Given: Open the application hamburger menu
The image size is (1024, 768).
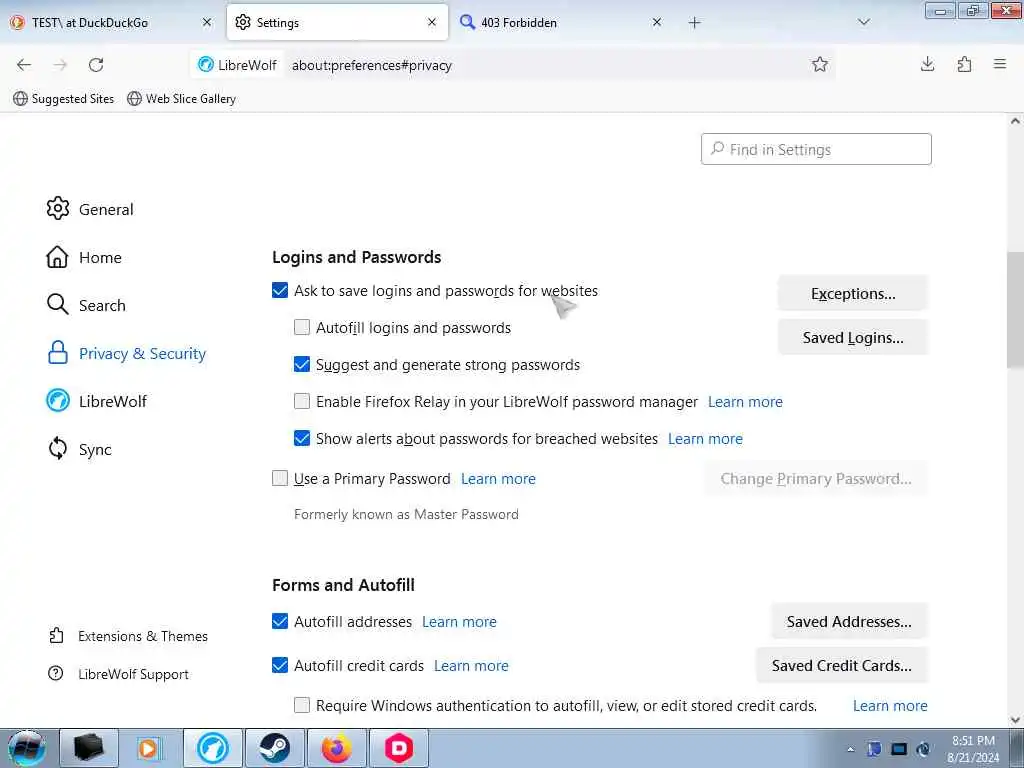Looking at the screenshot, I should [999, 65].
